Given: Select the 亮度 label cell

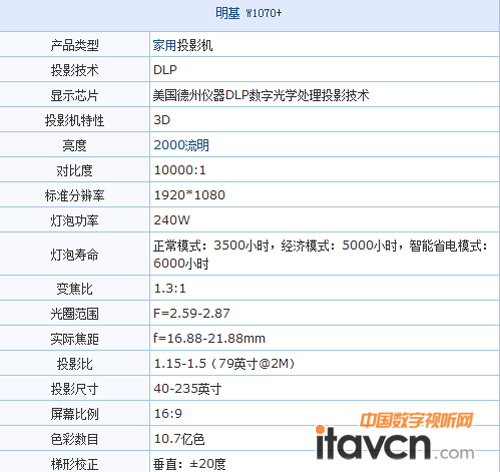Looking at the screenshot, I should tap(74, 145).
